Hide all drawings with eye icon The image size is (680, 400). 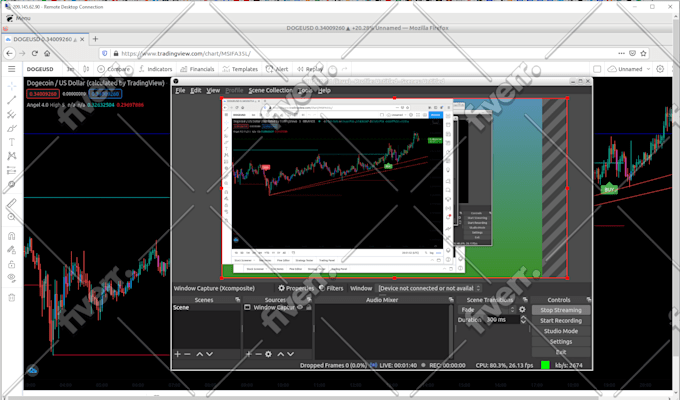coord(12,278)
